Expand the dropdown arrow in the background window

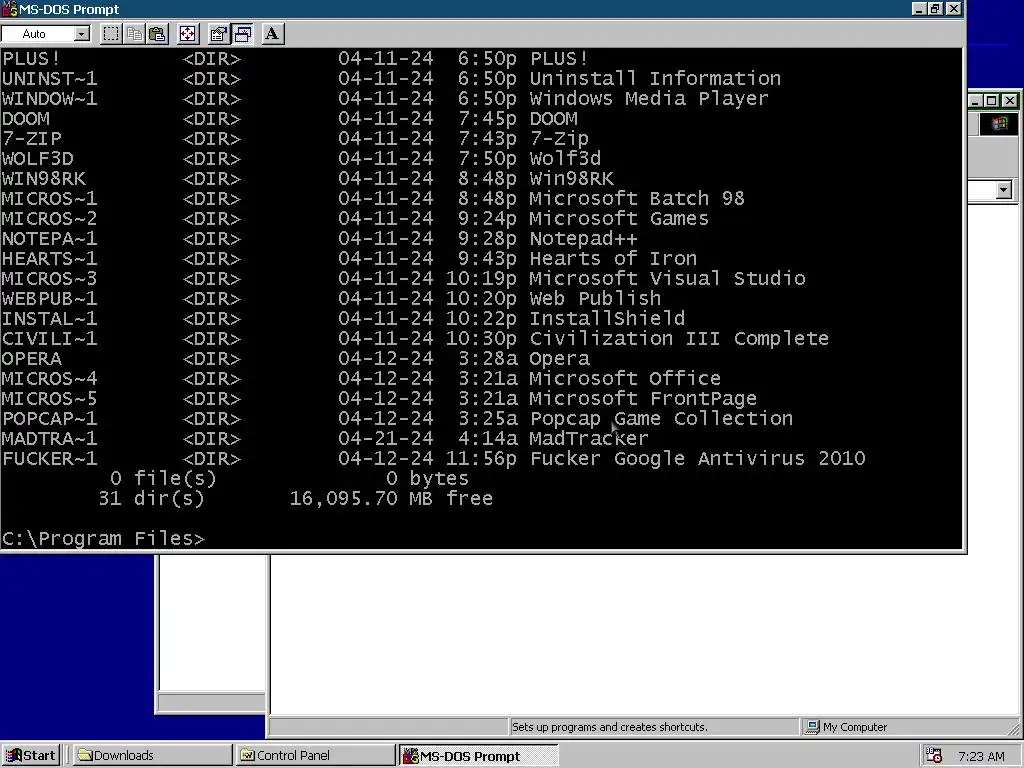coord(1004,190)
